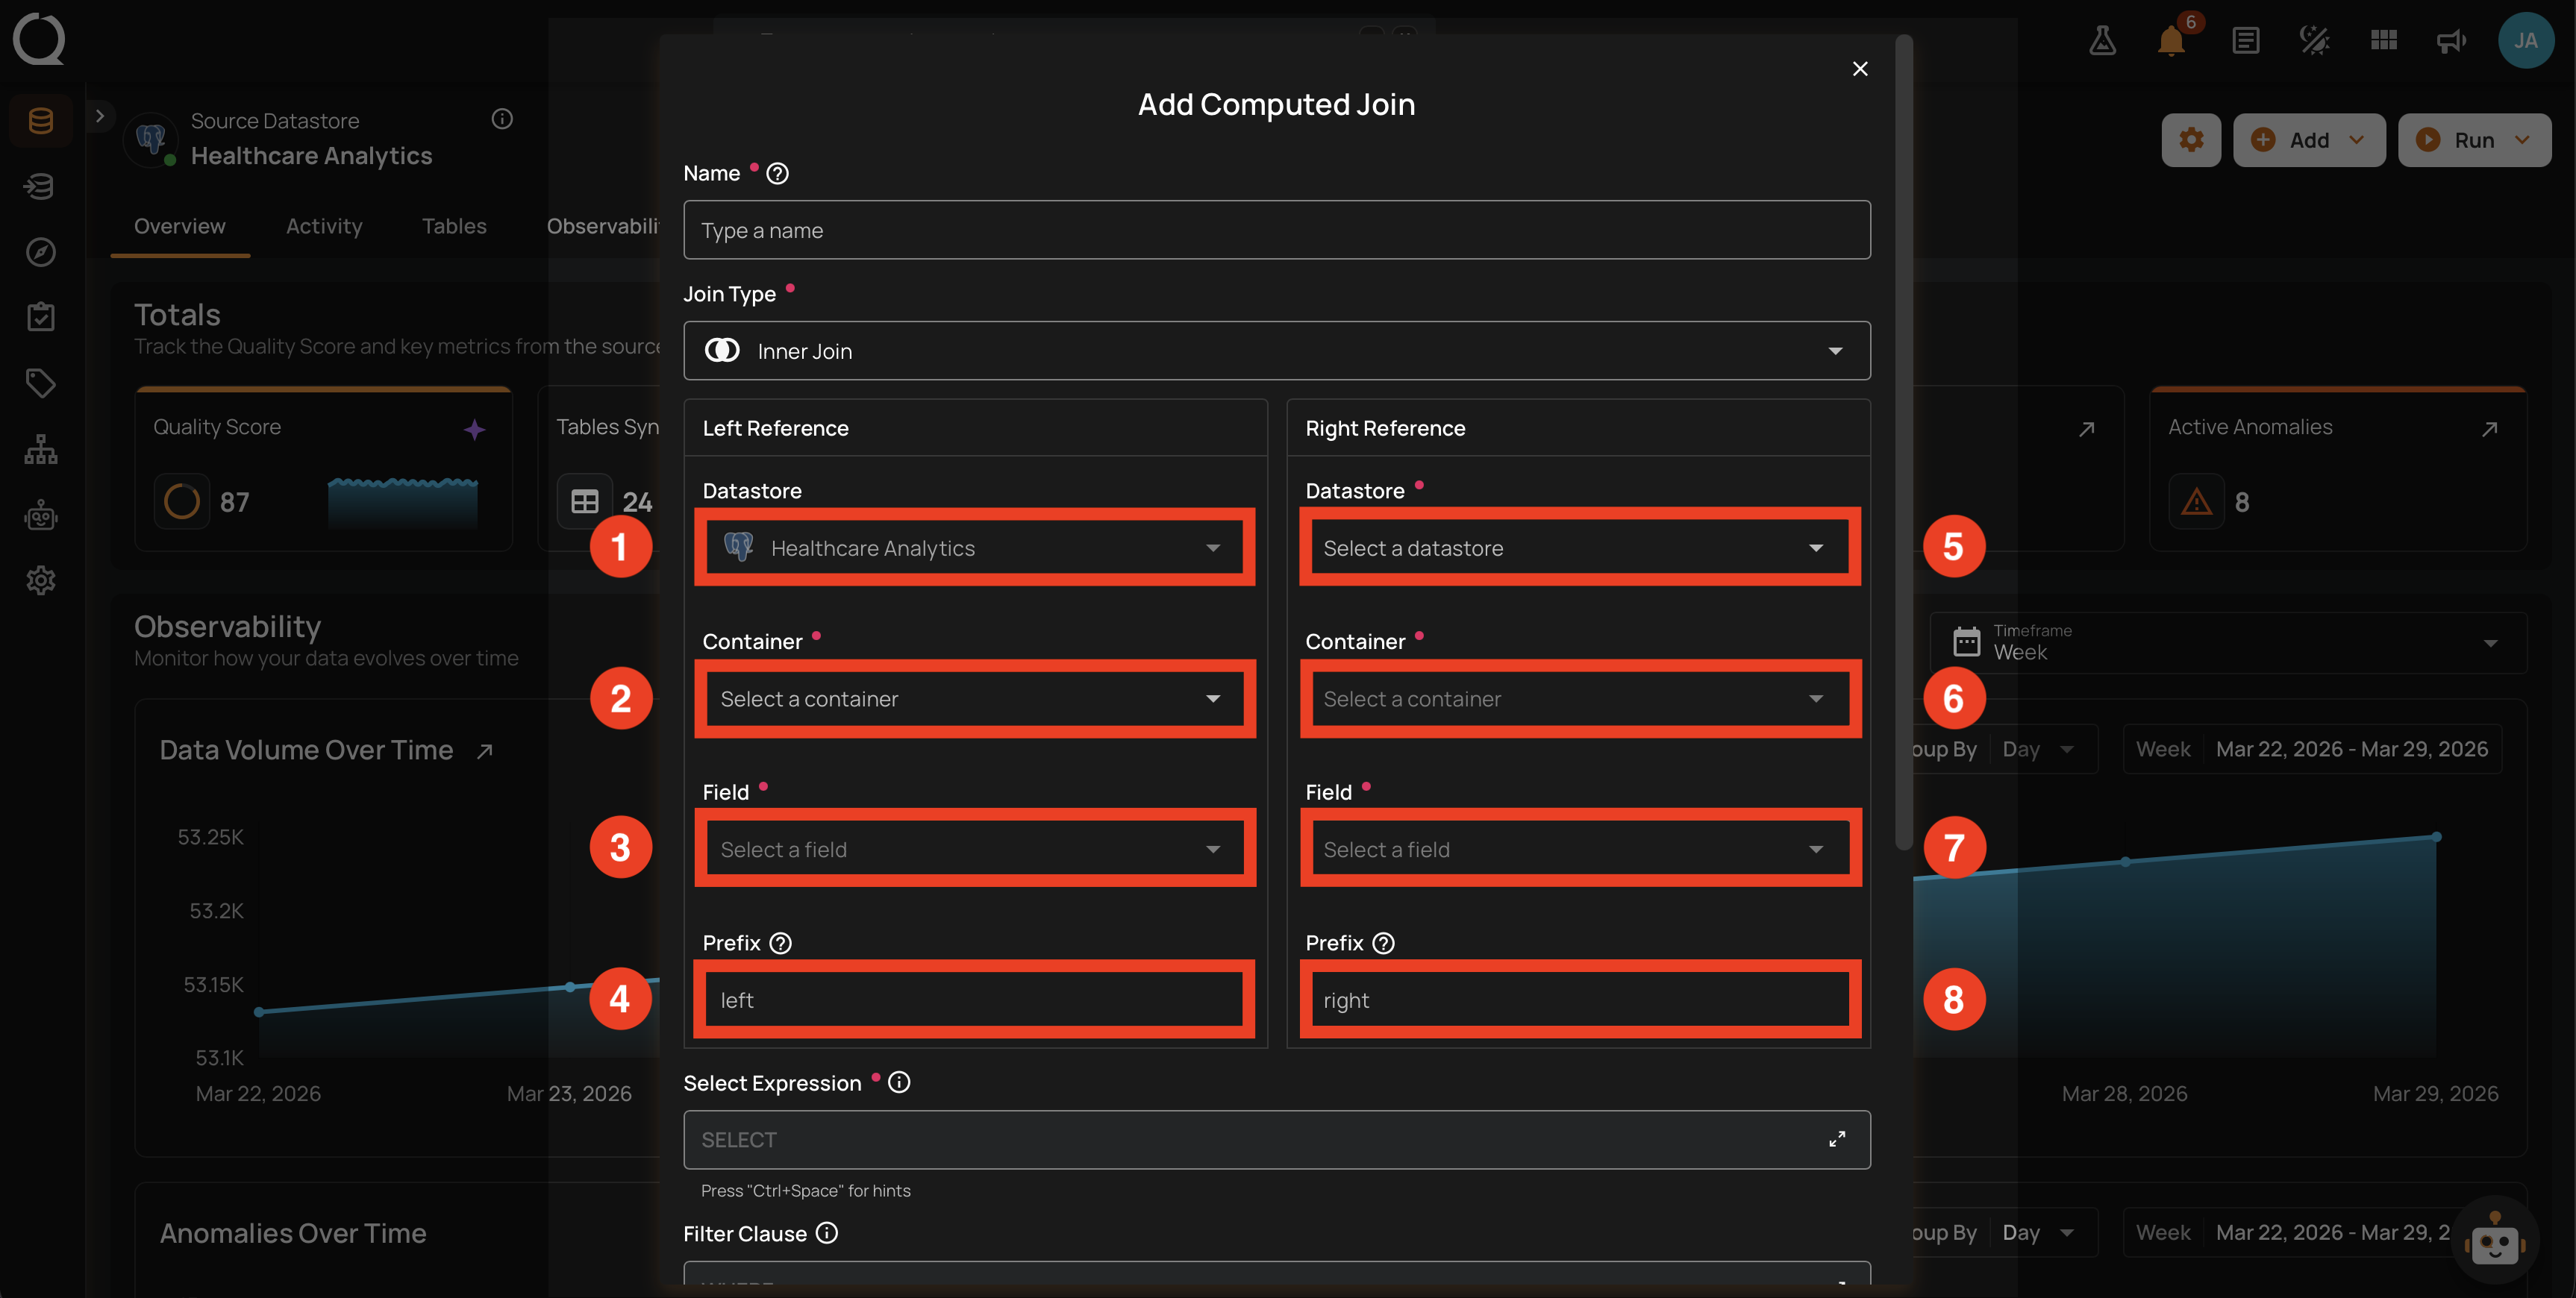Click the datastore settings gear button
Screen dimensions: 2576x1298
(2191, 140)
